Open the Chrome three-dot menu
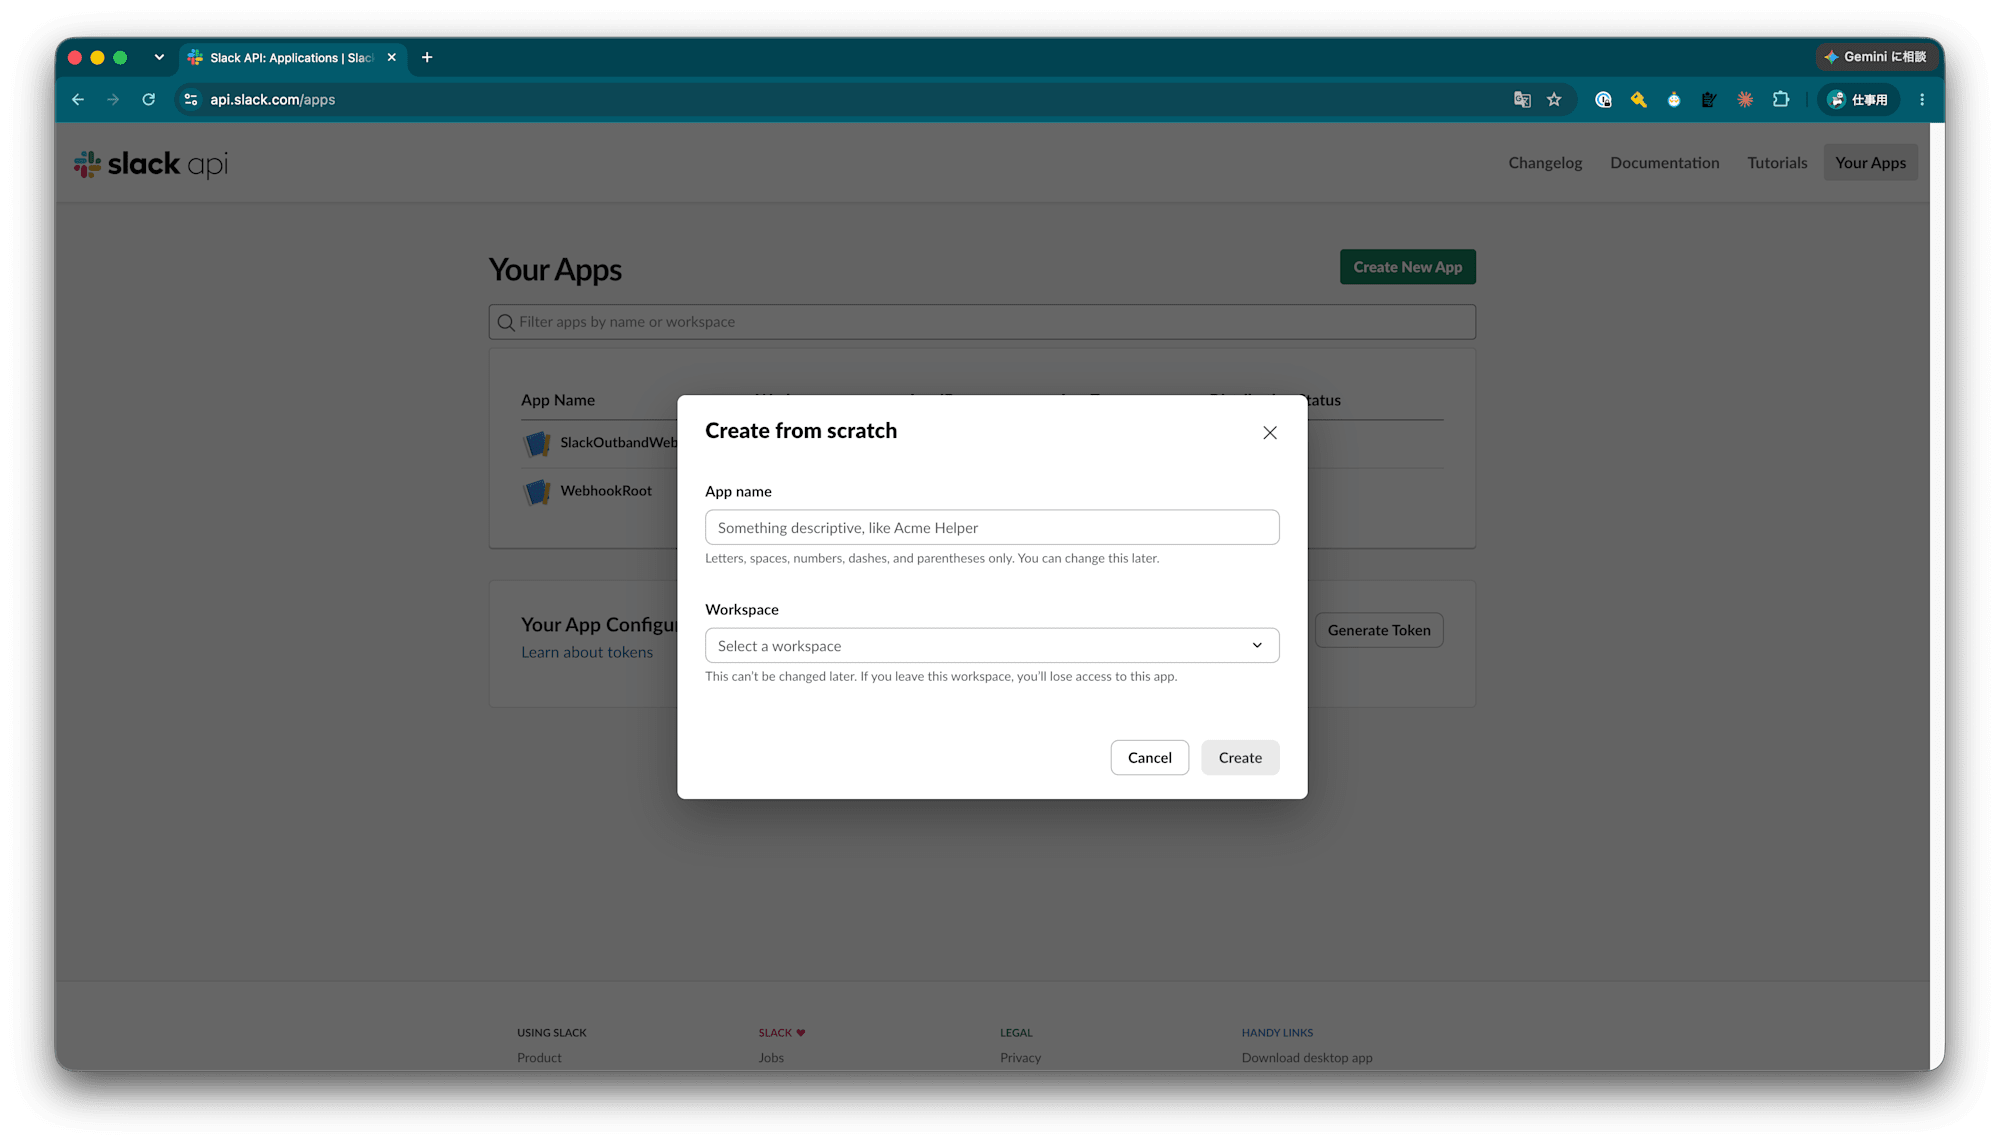 [x=1922, y=100]
